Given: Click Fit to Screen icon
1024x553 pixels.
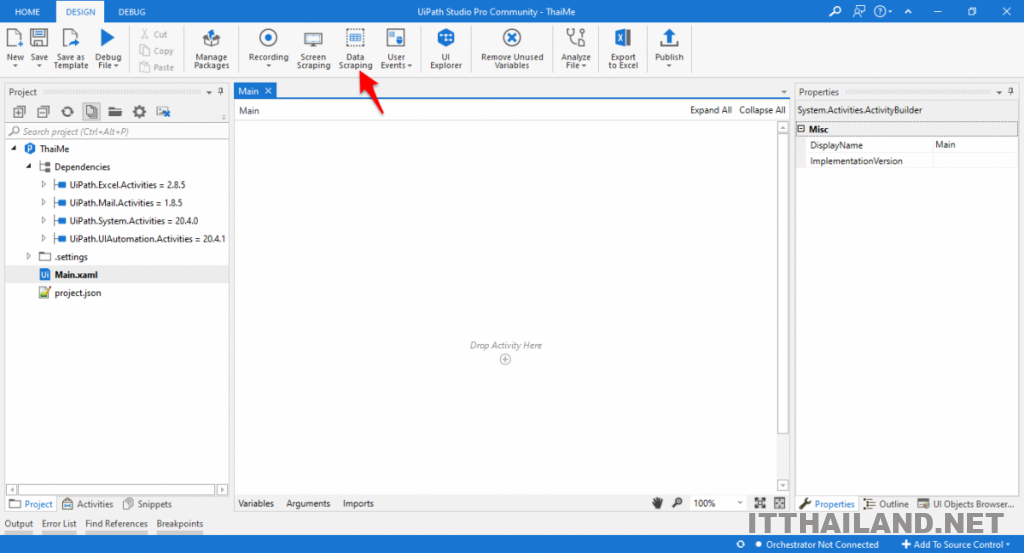Looking at the screenshot, I should (x=760, y=503).
